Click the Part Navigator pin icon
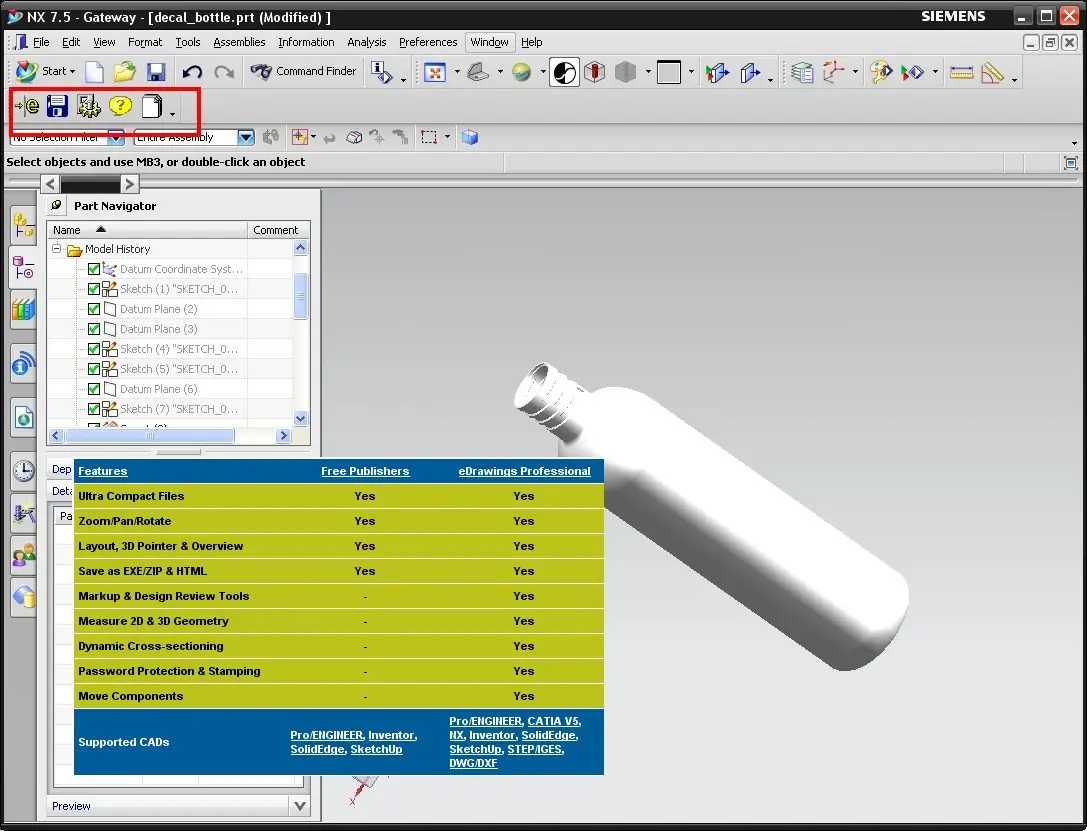Screen dimensions: 1087x831 [x=57, y=206]
